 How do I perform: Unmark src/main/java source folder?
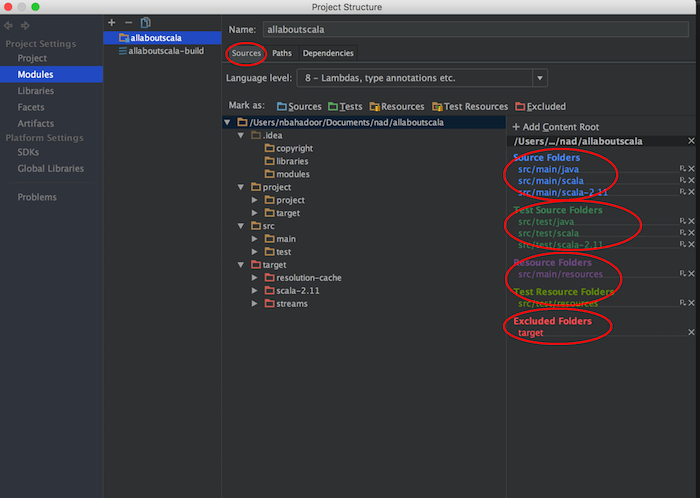point(692,169)
